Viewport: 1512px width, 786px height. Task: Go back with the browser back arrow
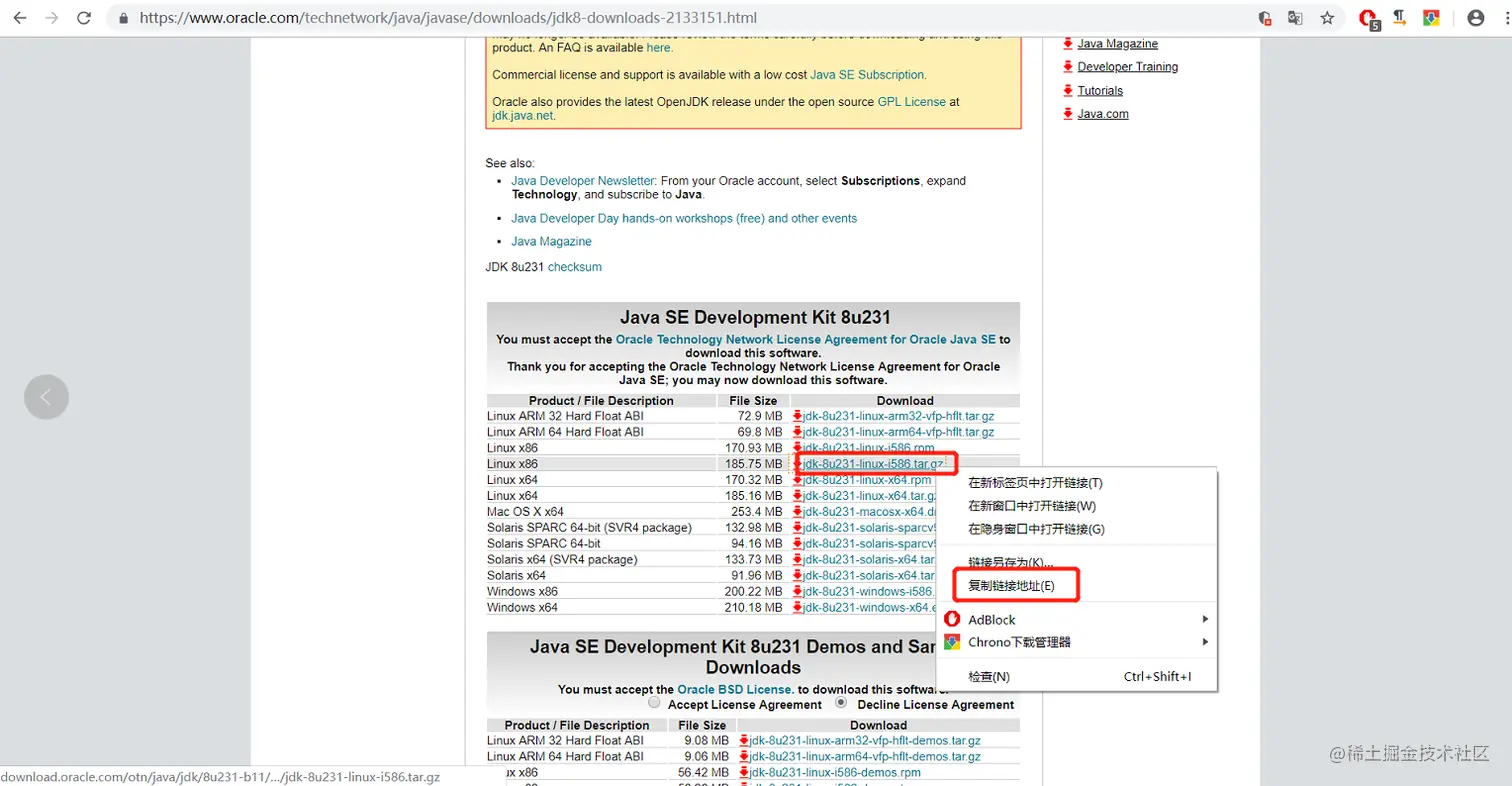pos(20,18)
